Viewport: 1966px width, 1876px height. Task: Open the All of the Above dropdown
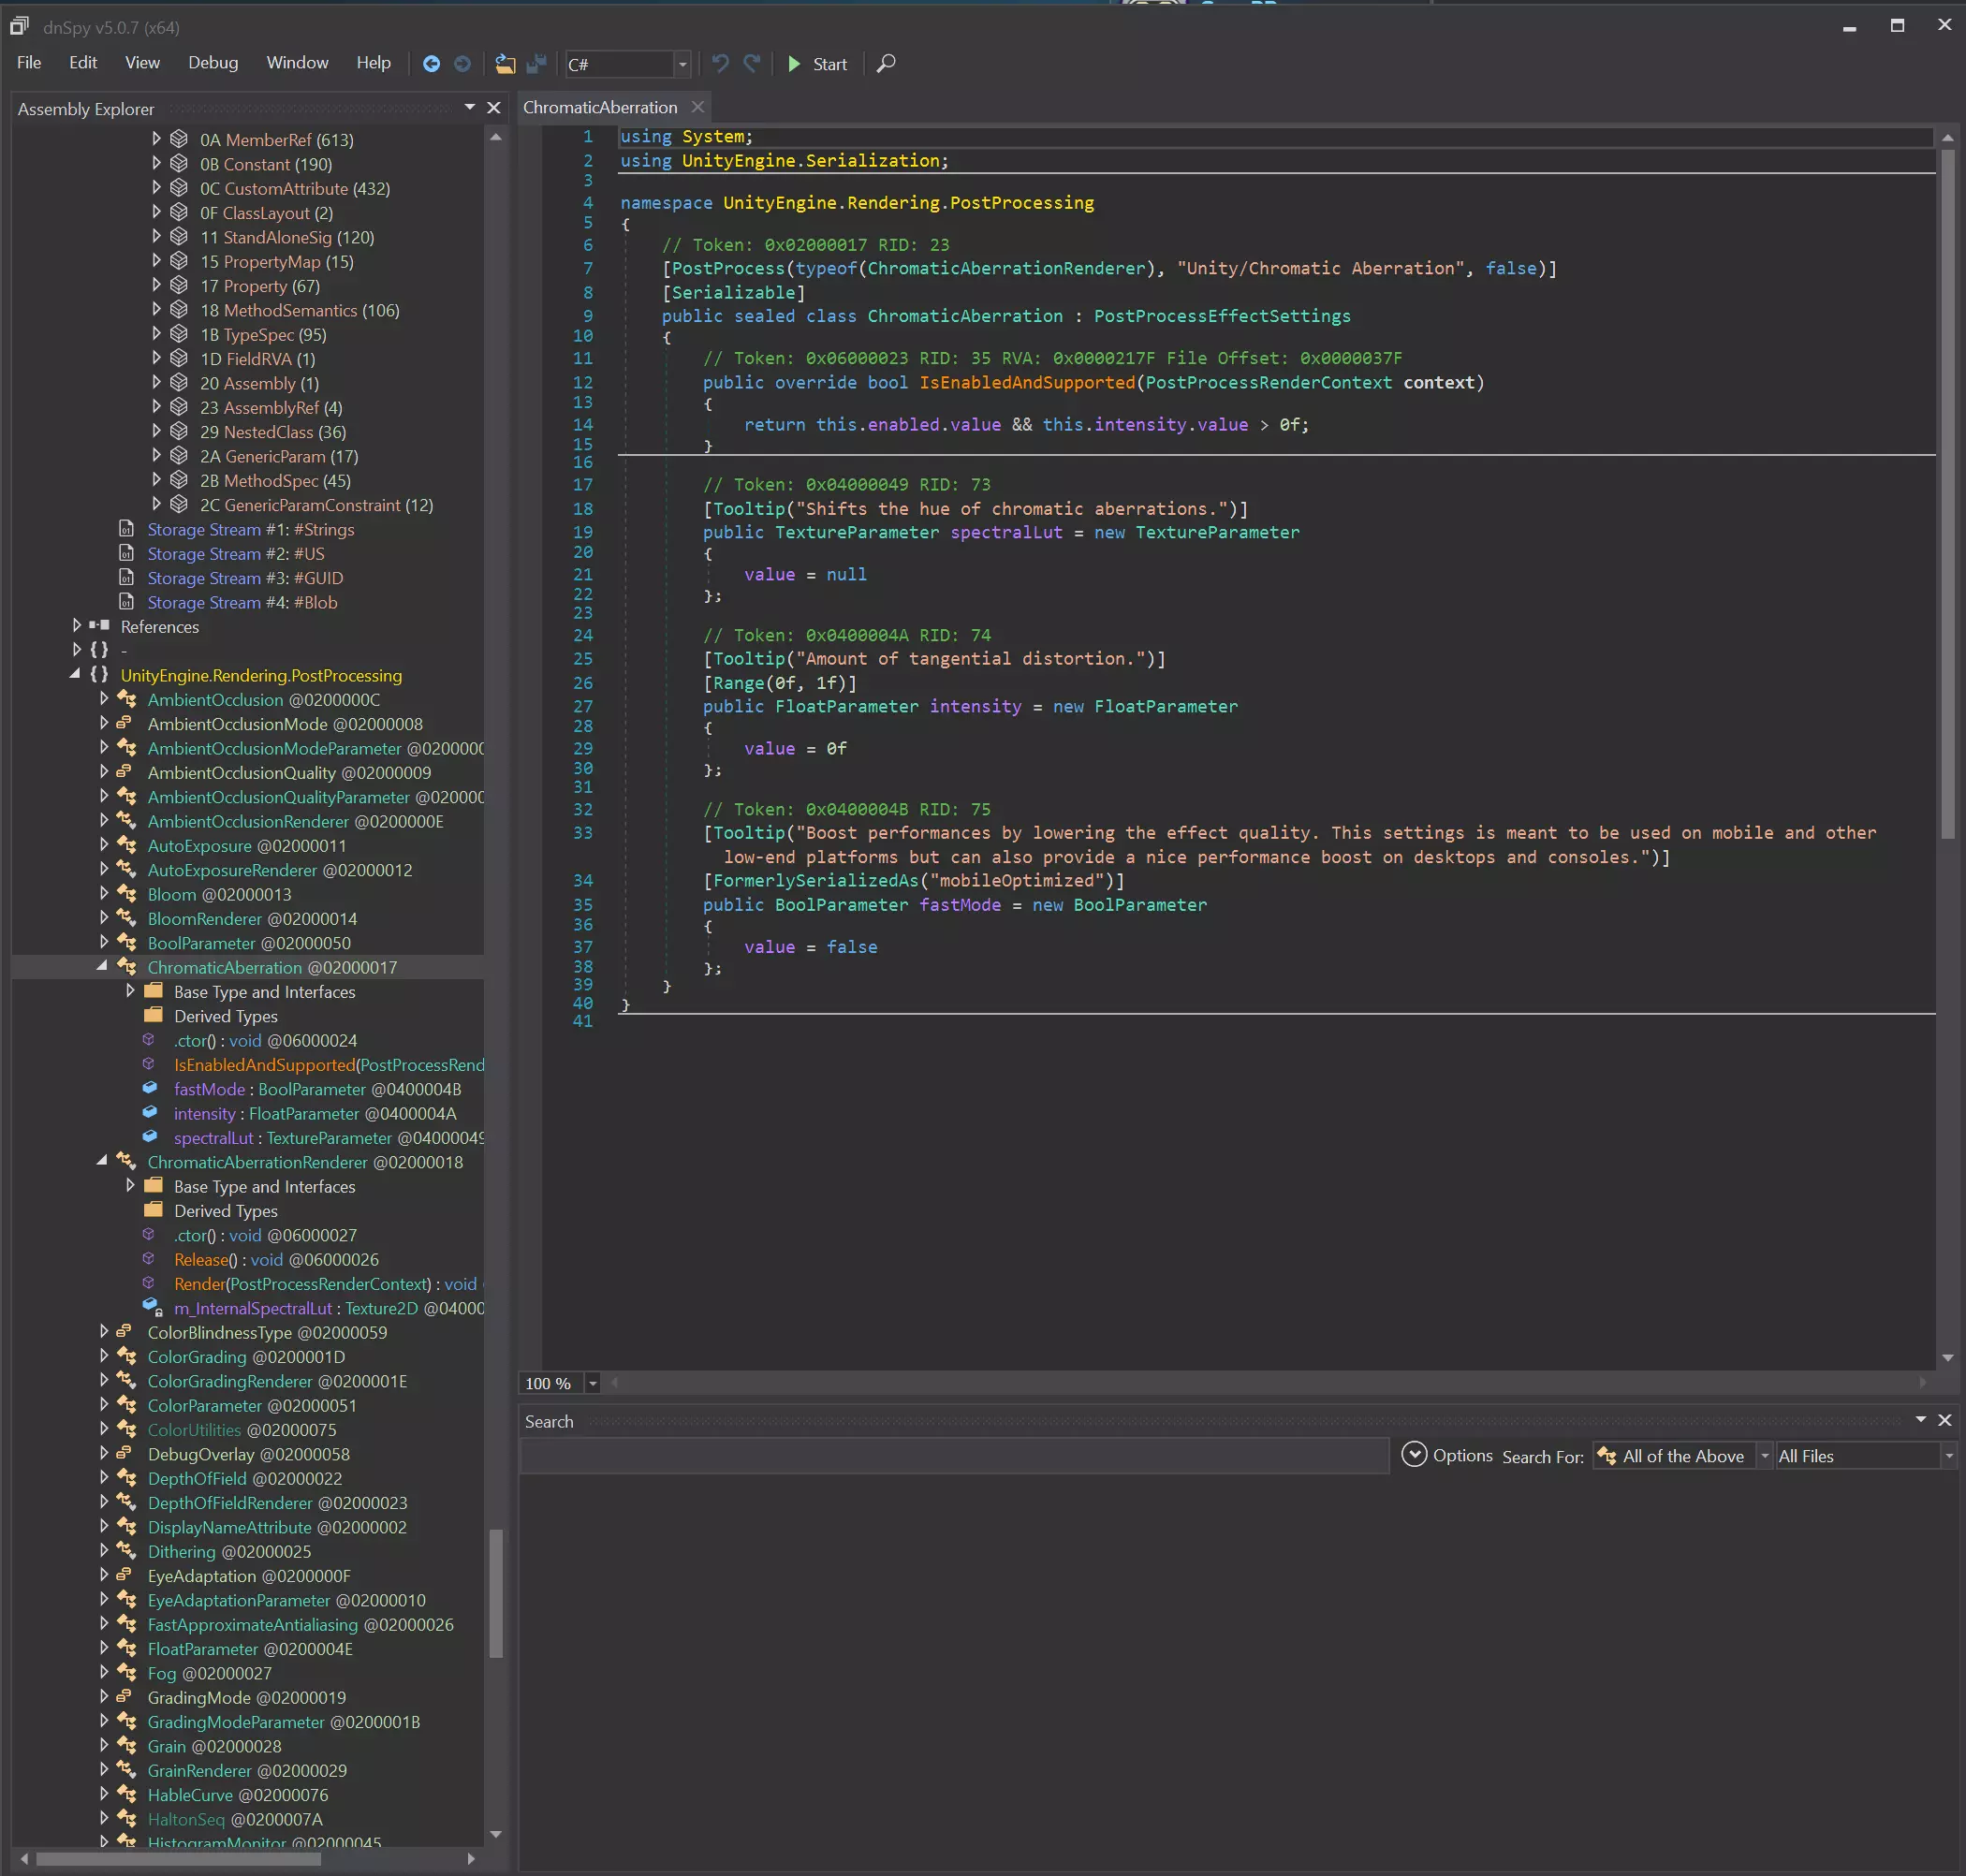tap(1764, 1456)
